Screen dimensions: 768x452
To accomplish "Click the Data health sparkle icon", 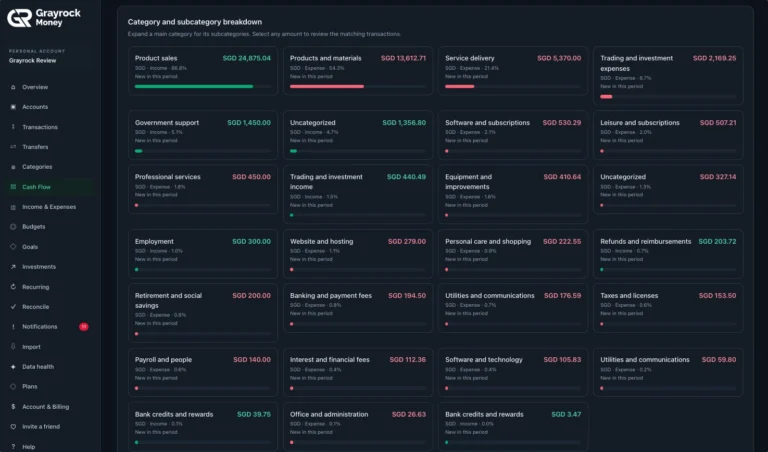I will coord(13,367).
